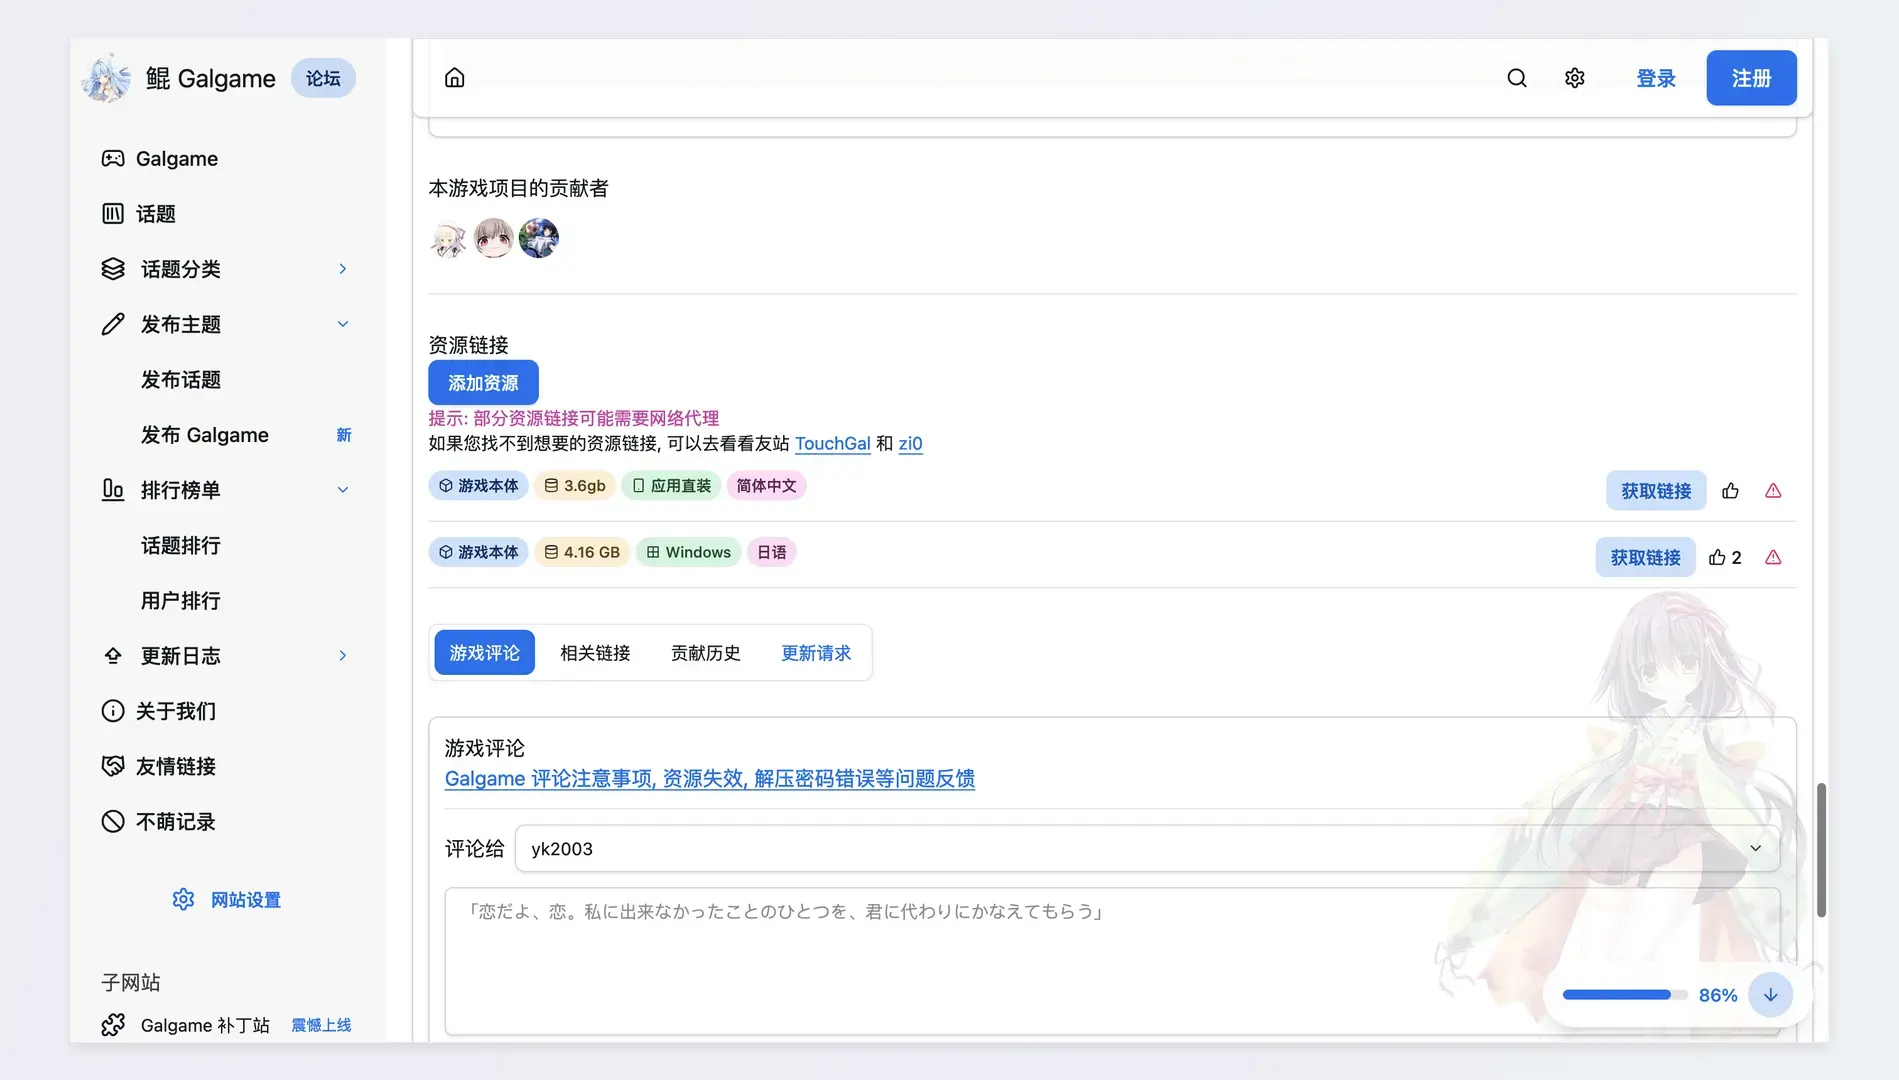The height and width of the screenshot is (1080, 1899).
Task: Open first contributor avatar
Action: point(449,238)
